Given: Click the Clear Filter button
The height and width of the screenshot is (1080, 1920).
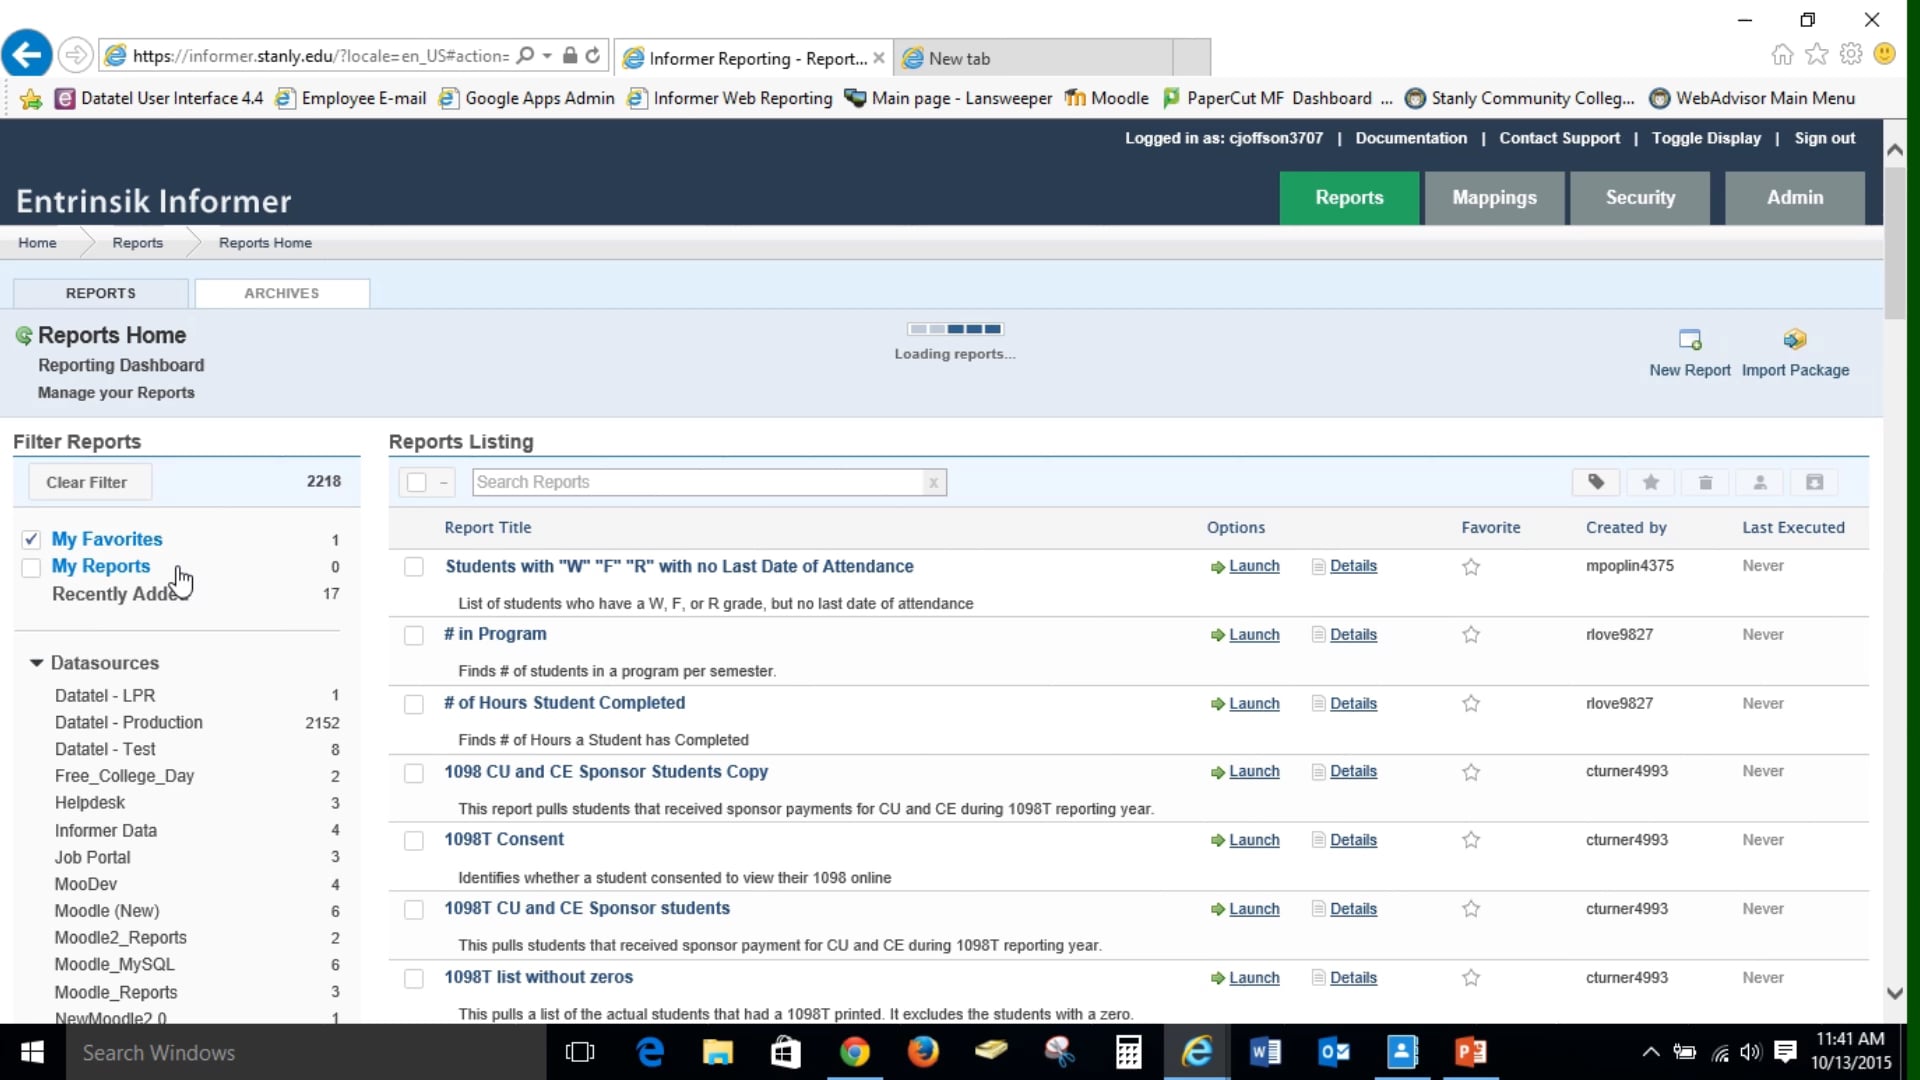Looking at the screenshot, I should (87, 482).
